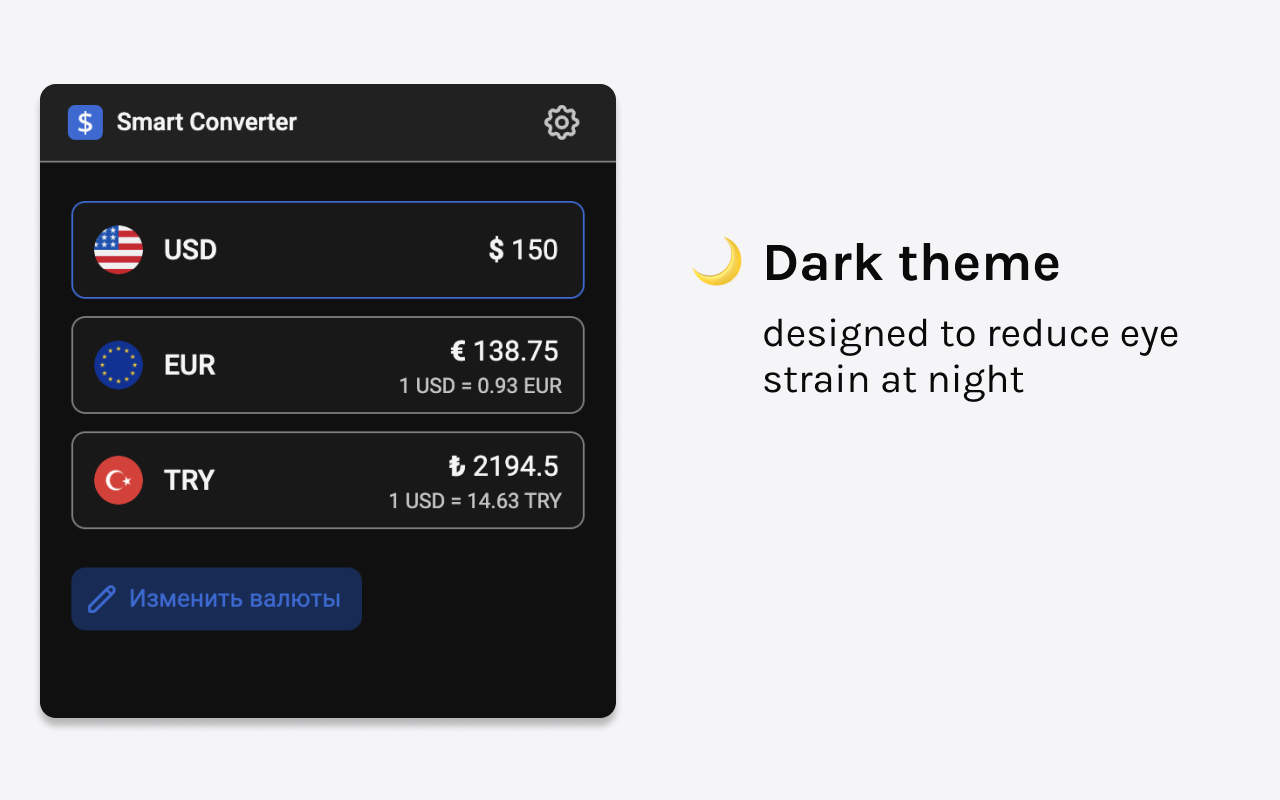Select the USD currency row

(328, 250)
